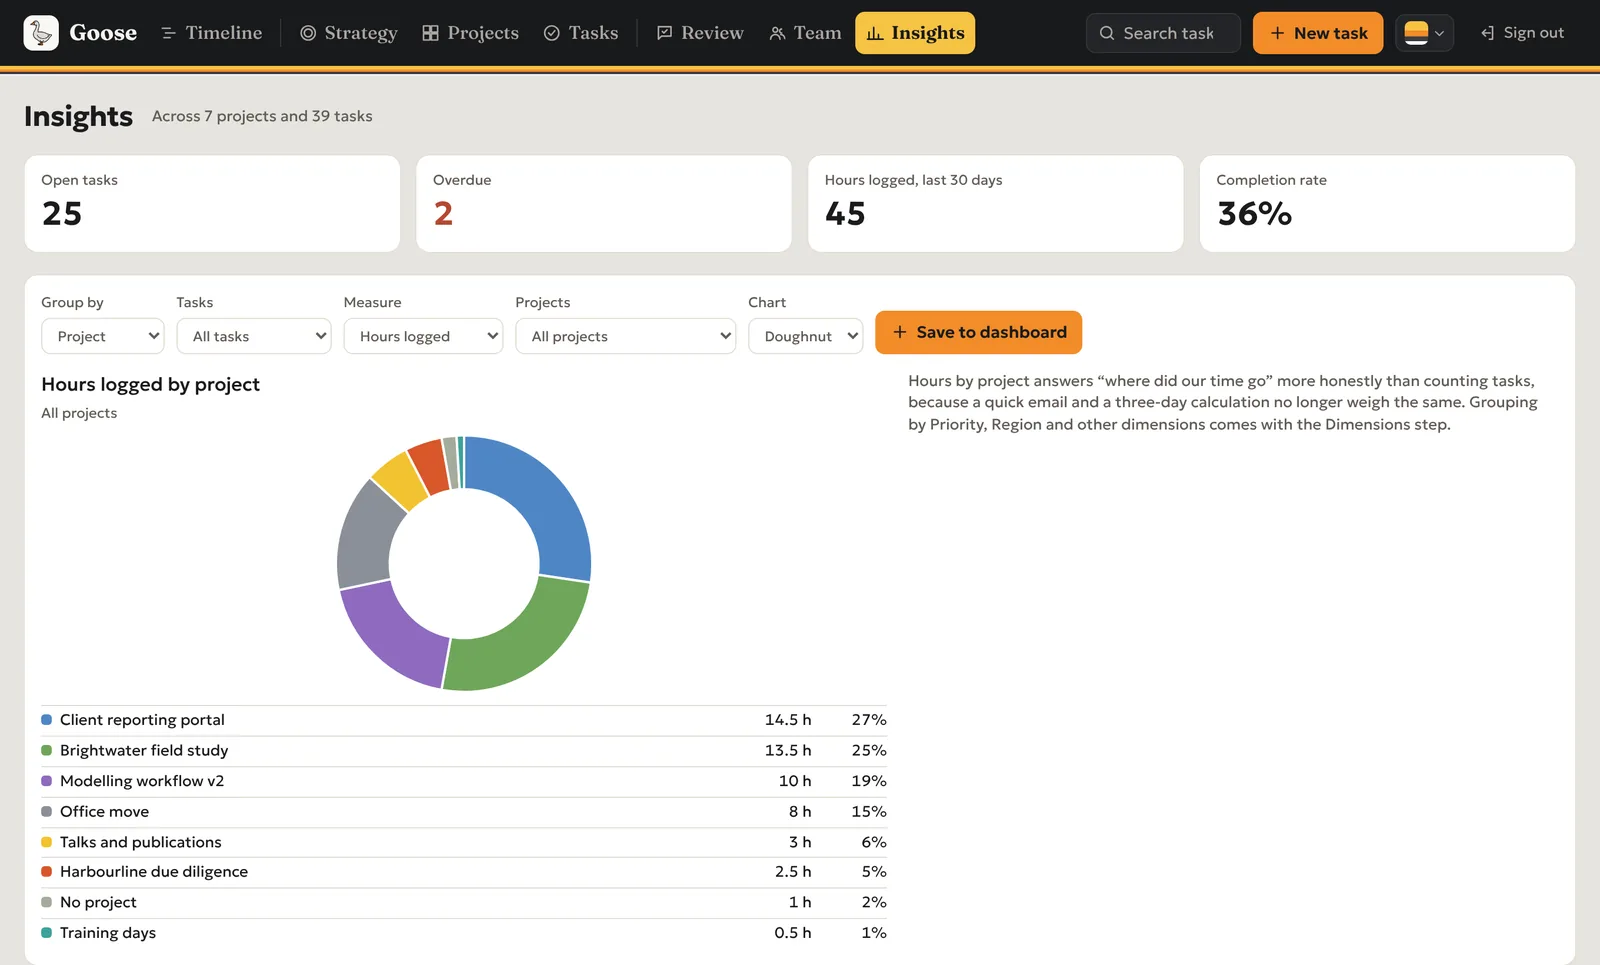Select the No project legend label

[x=98, y=902]
